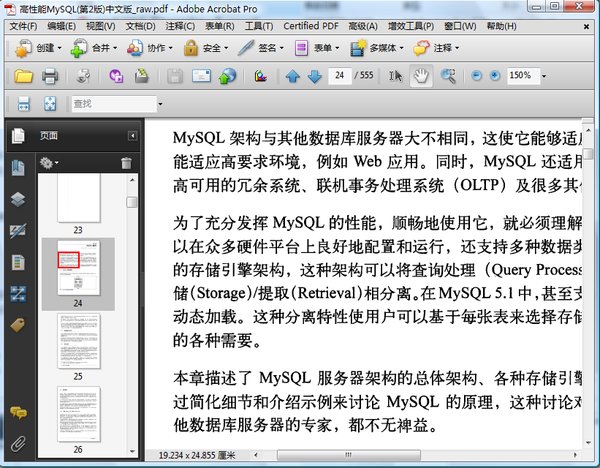
Task: Open the 高级(A) menu
Action: point(363,26)
